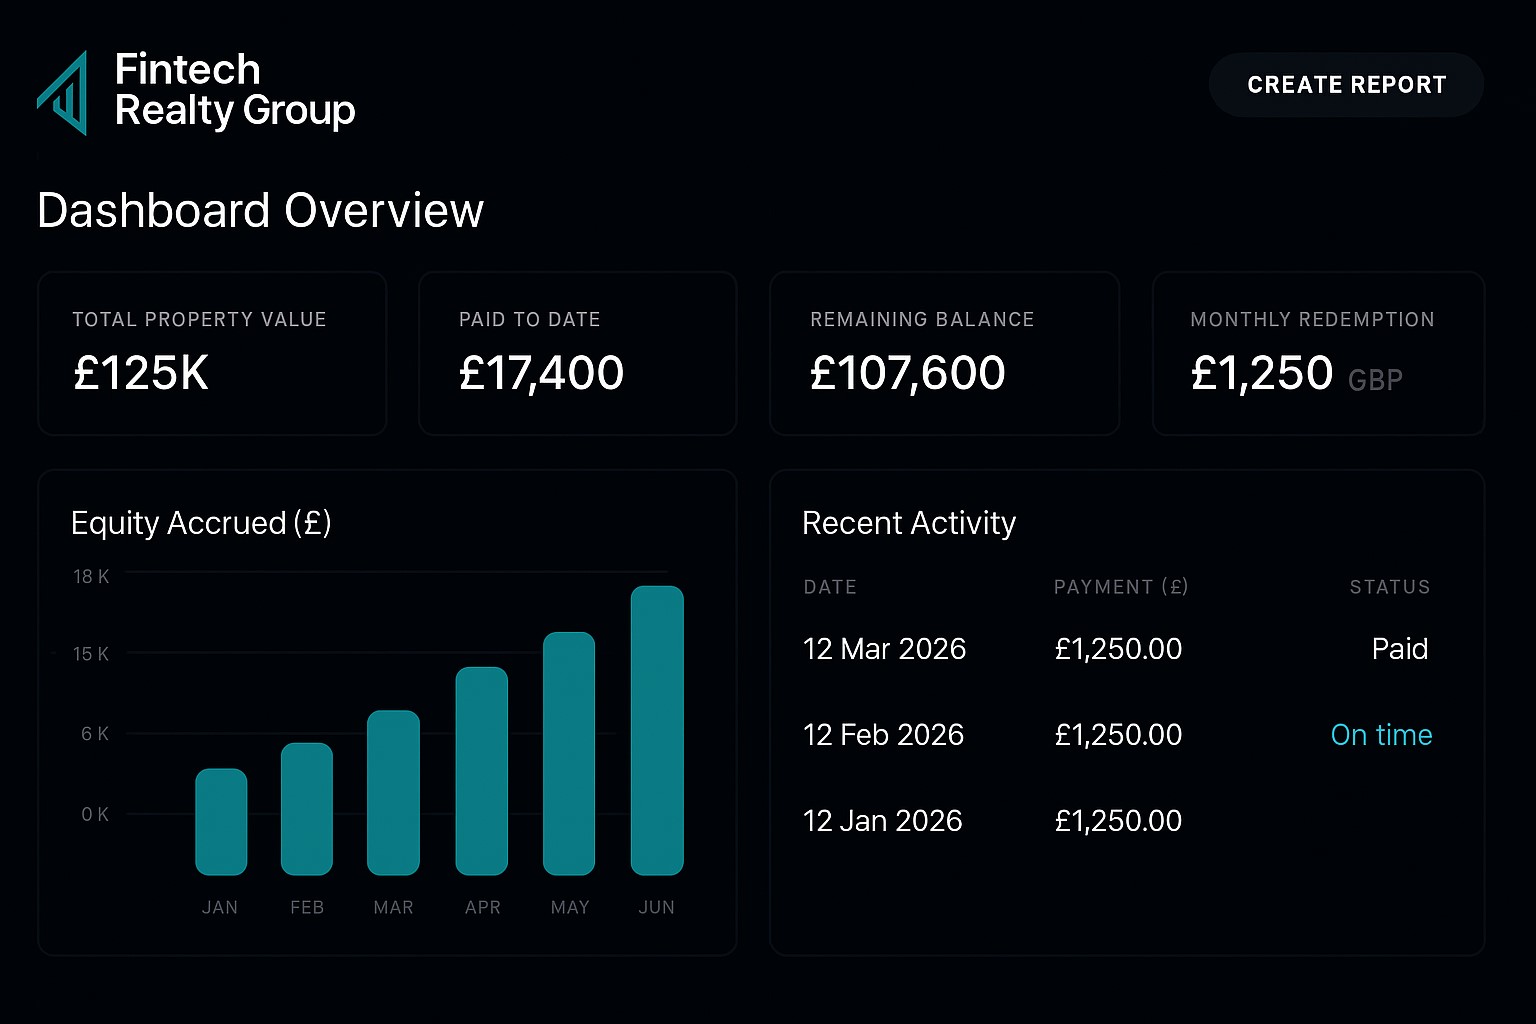Click the STATUS column header
The image size is (1536, 1024).
(x=1390, y=587)
